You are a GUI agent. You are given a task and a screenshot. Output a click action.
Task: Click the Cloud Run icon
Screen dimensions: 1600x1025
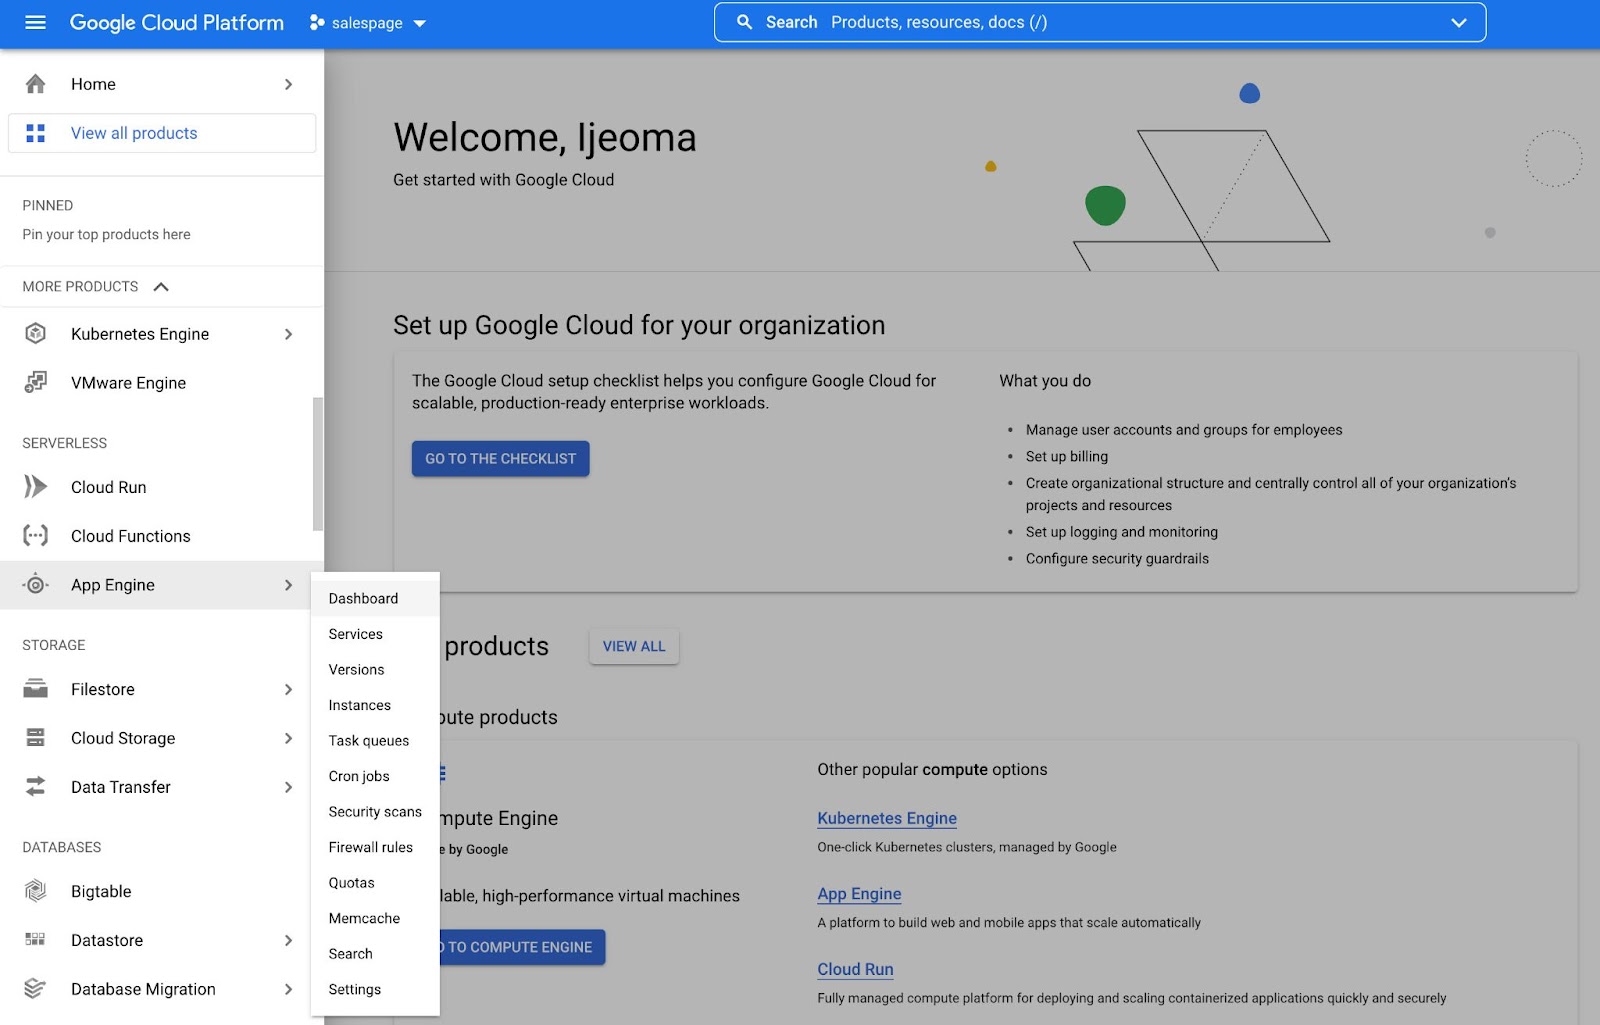point(35,486)
